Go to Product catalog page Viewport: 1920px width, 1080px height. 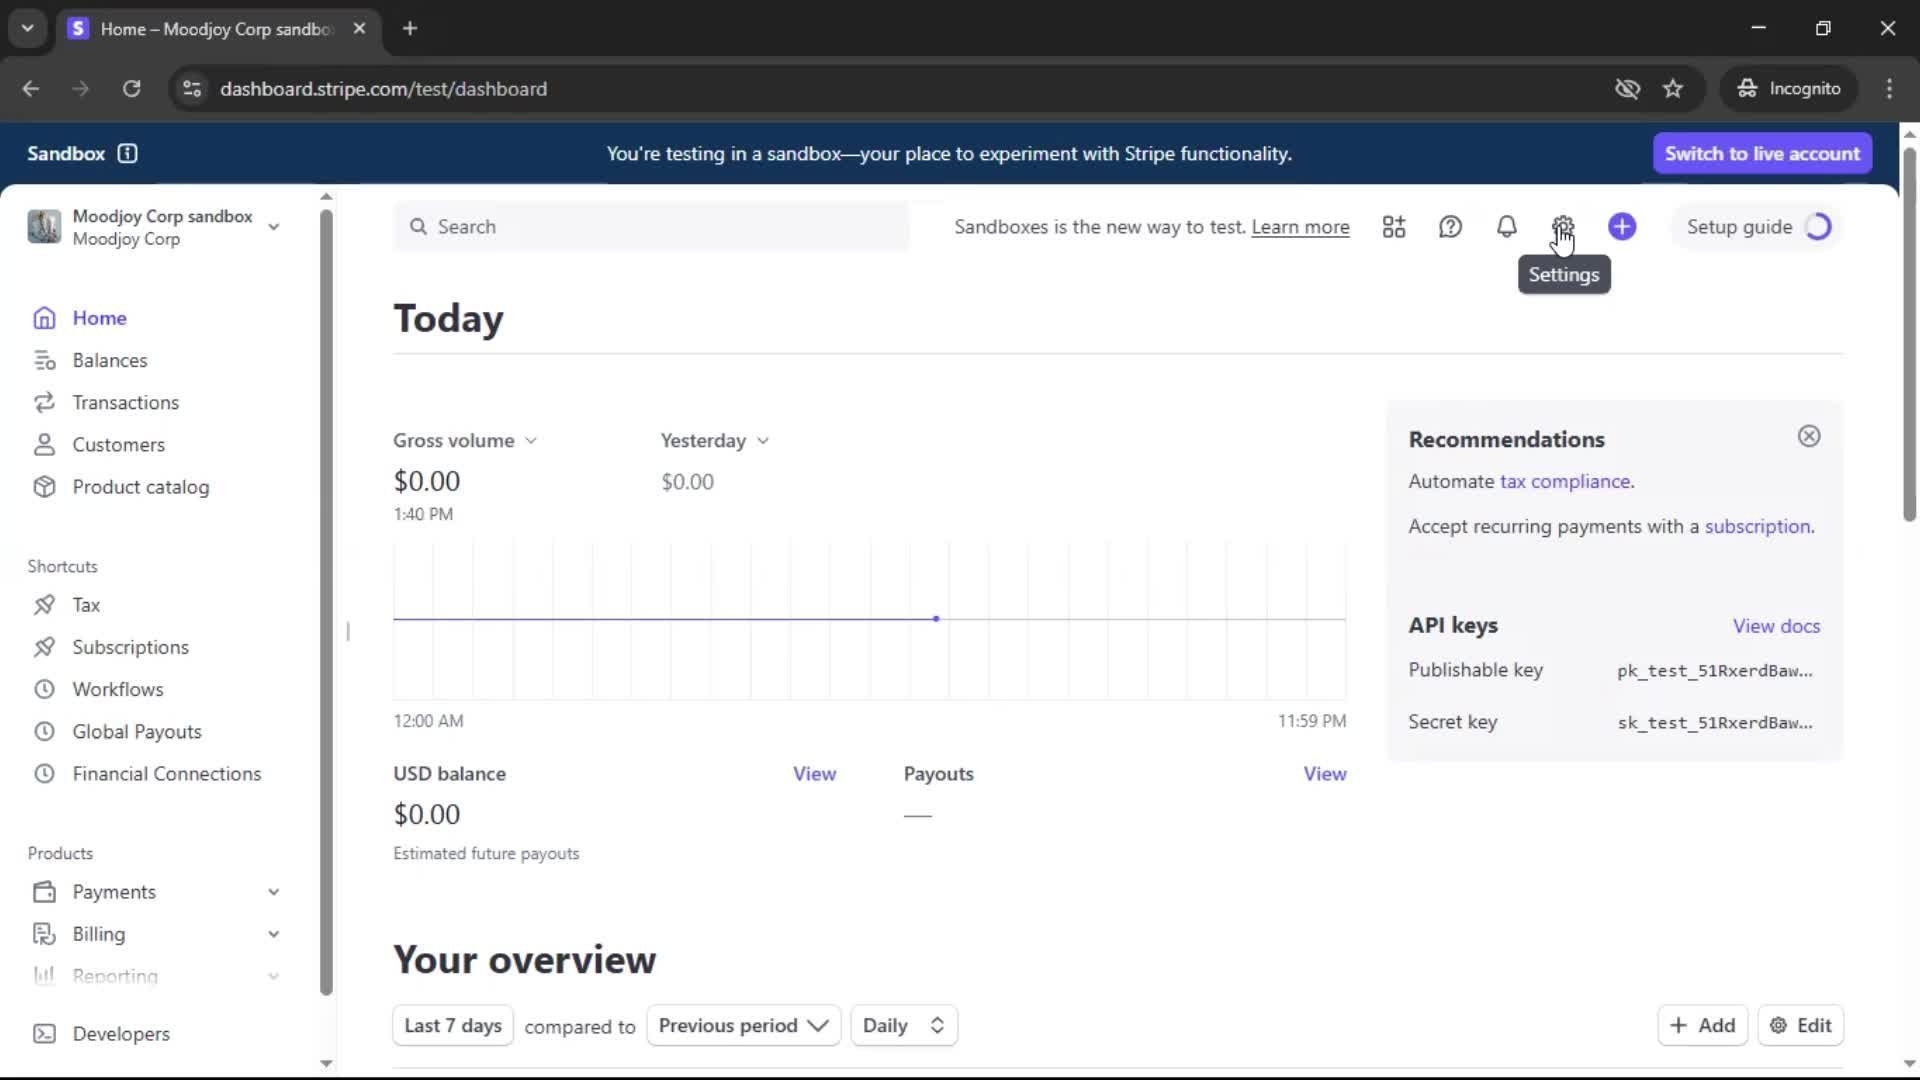click(x=140, y=487)
